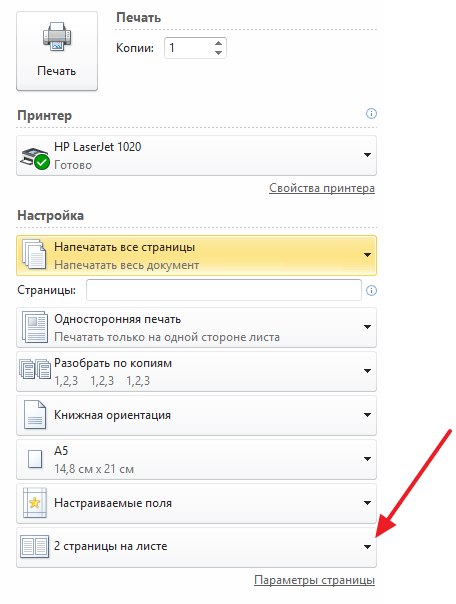Click the Напечатать все страницы pages icon
This screenshot has height=604, width=456.
(34, 254)
